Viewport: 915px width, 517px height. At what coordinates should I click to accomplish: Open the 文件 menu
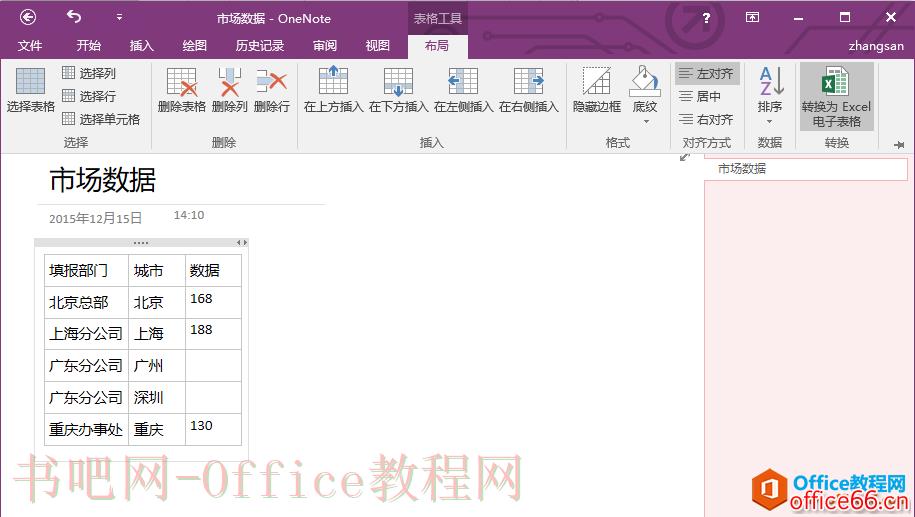tap(30, 46)
